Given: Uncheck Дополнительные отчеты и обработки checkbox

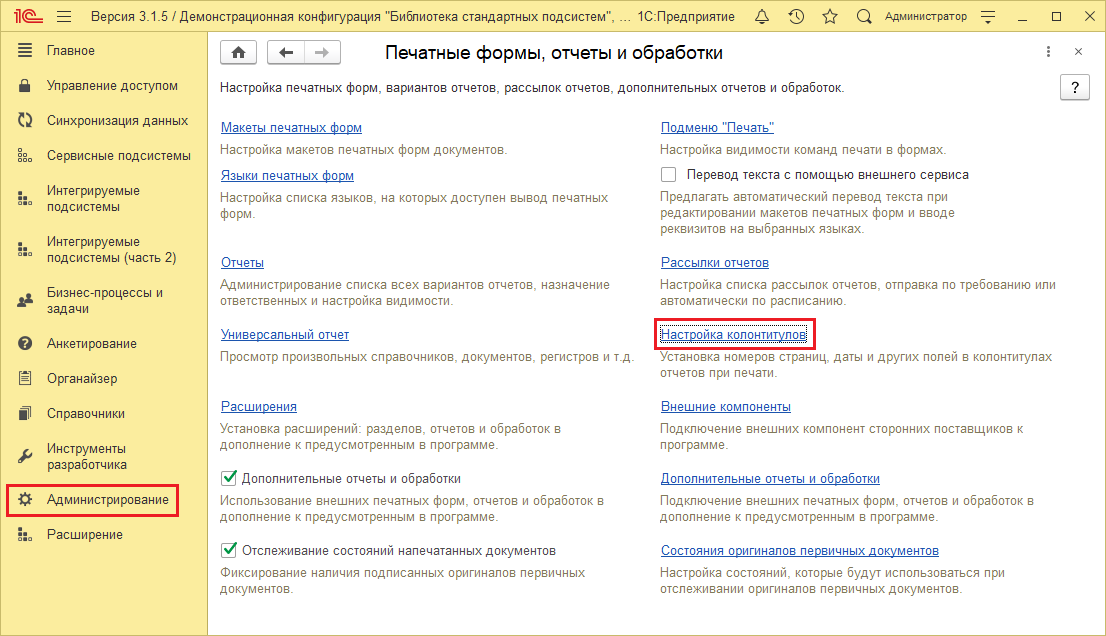Looking at the screenshot, I should (229, 478).
